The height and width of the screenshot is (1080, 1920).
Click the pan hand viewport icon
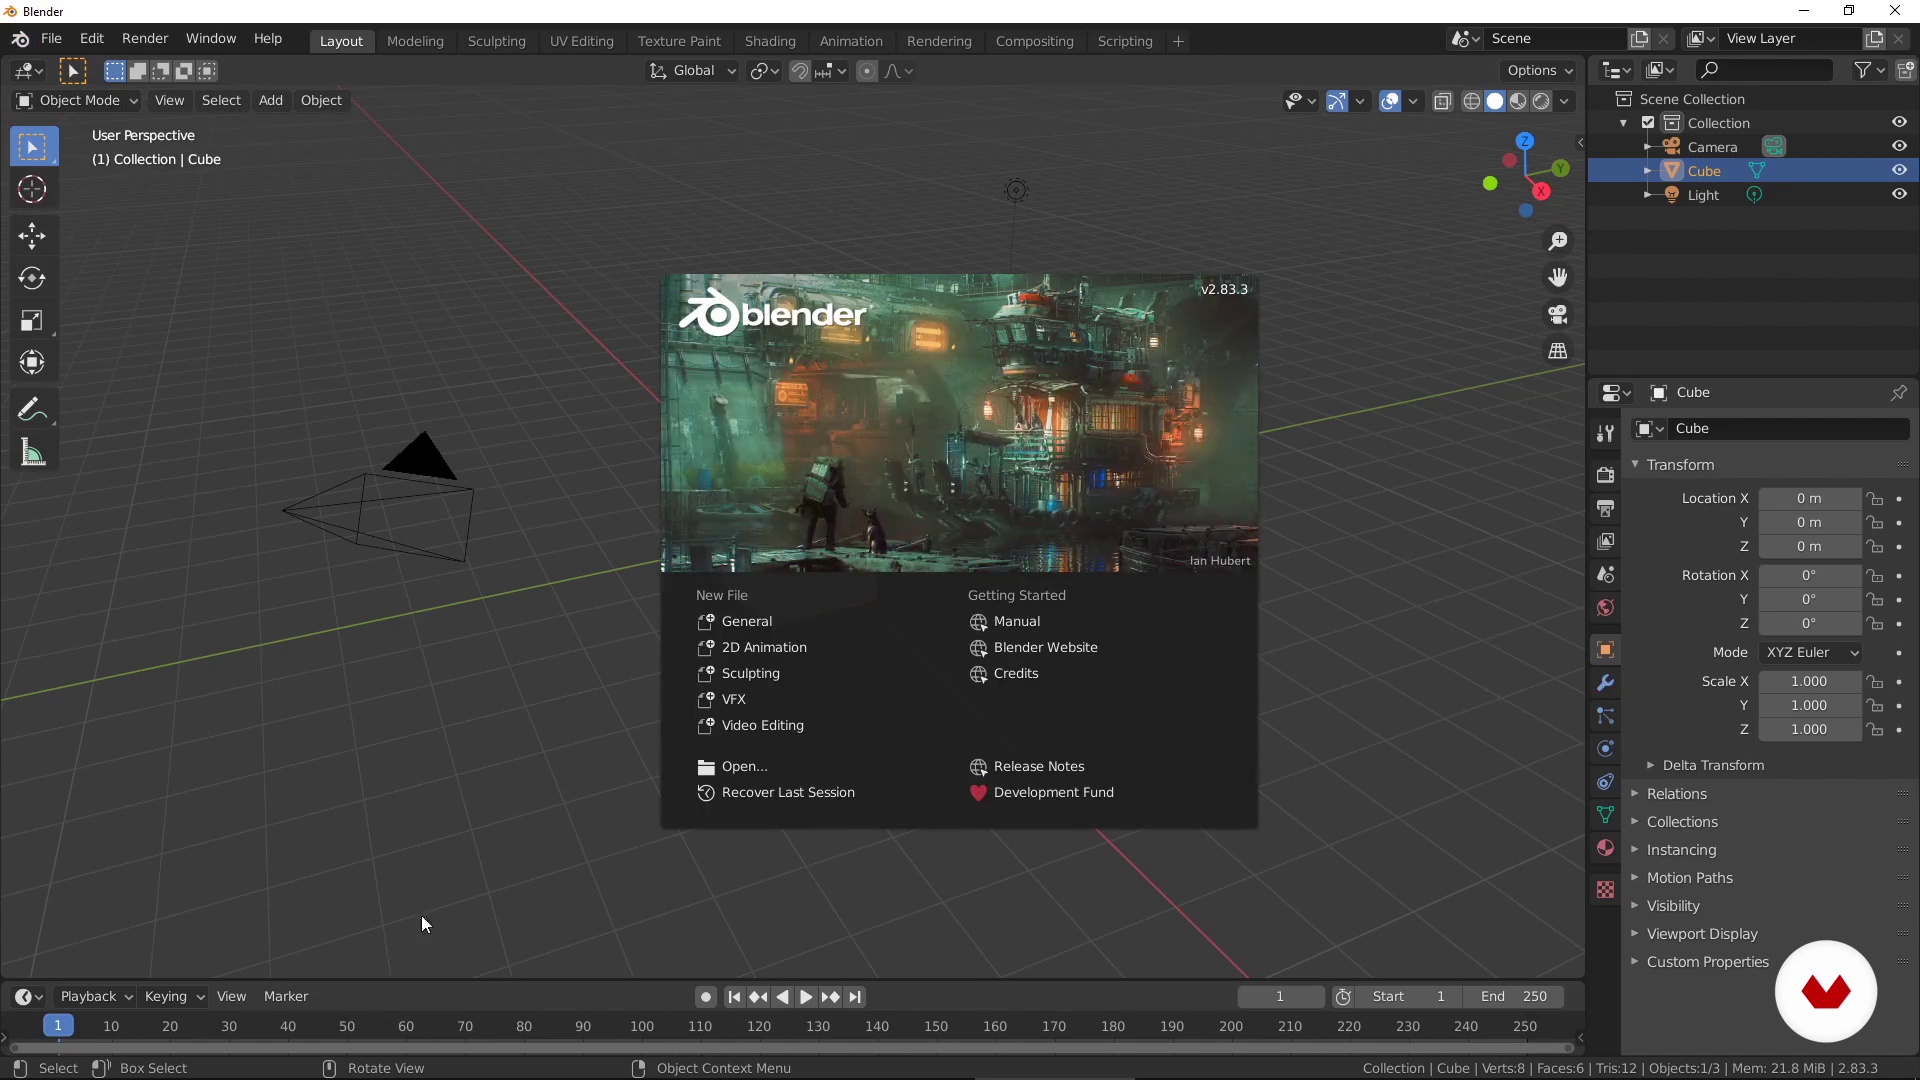pyautogui.click(x=1558, y=278)
